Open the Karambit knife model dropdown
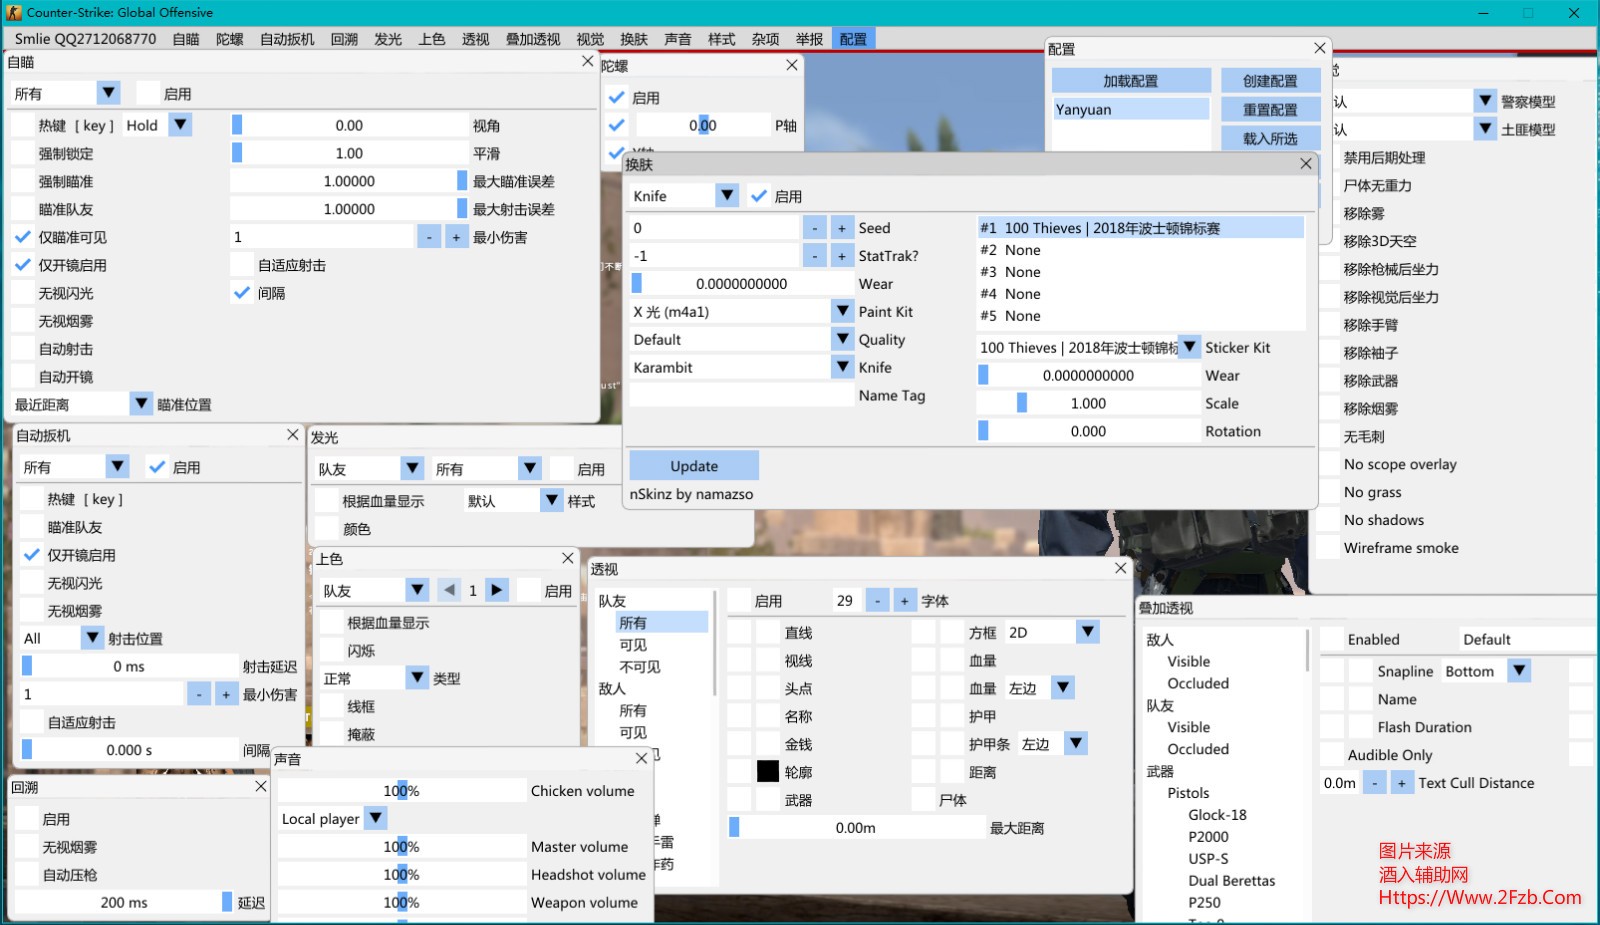The width and height of the screenshot is (1600, 925). click(843, 368)
